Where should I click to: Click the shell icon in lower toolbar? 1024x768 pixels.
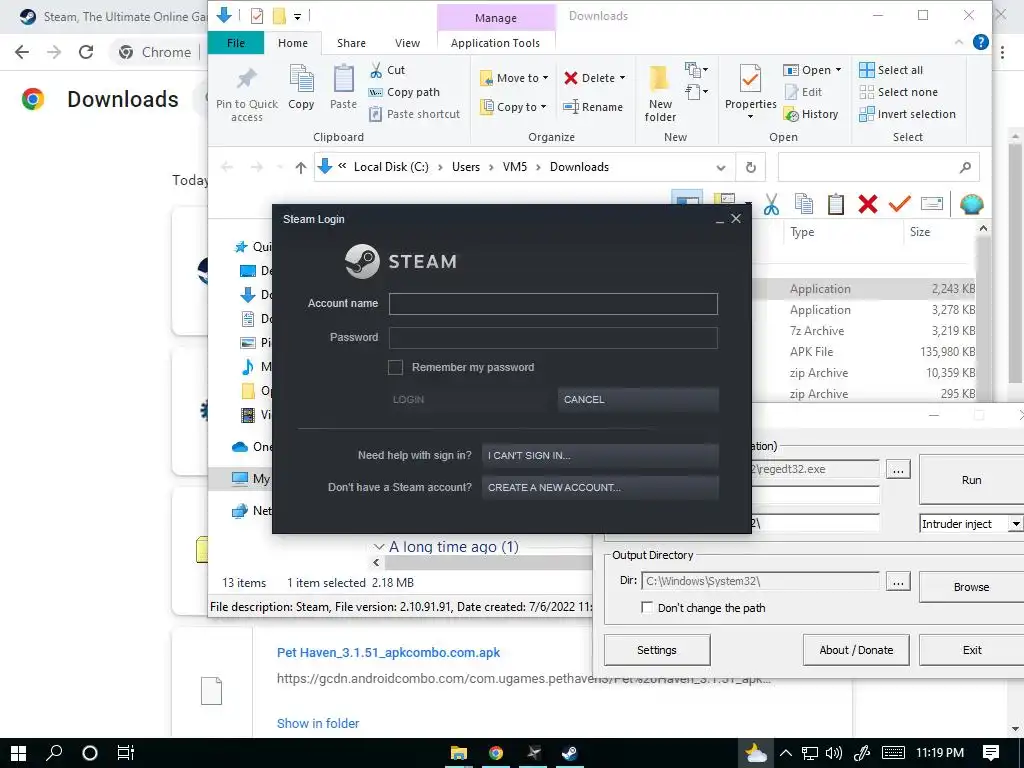point(971,204)
